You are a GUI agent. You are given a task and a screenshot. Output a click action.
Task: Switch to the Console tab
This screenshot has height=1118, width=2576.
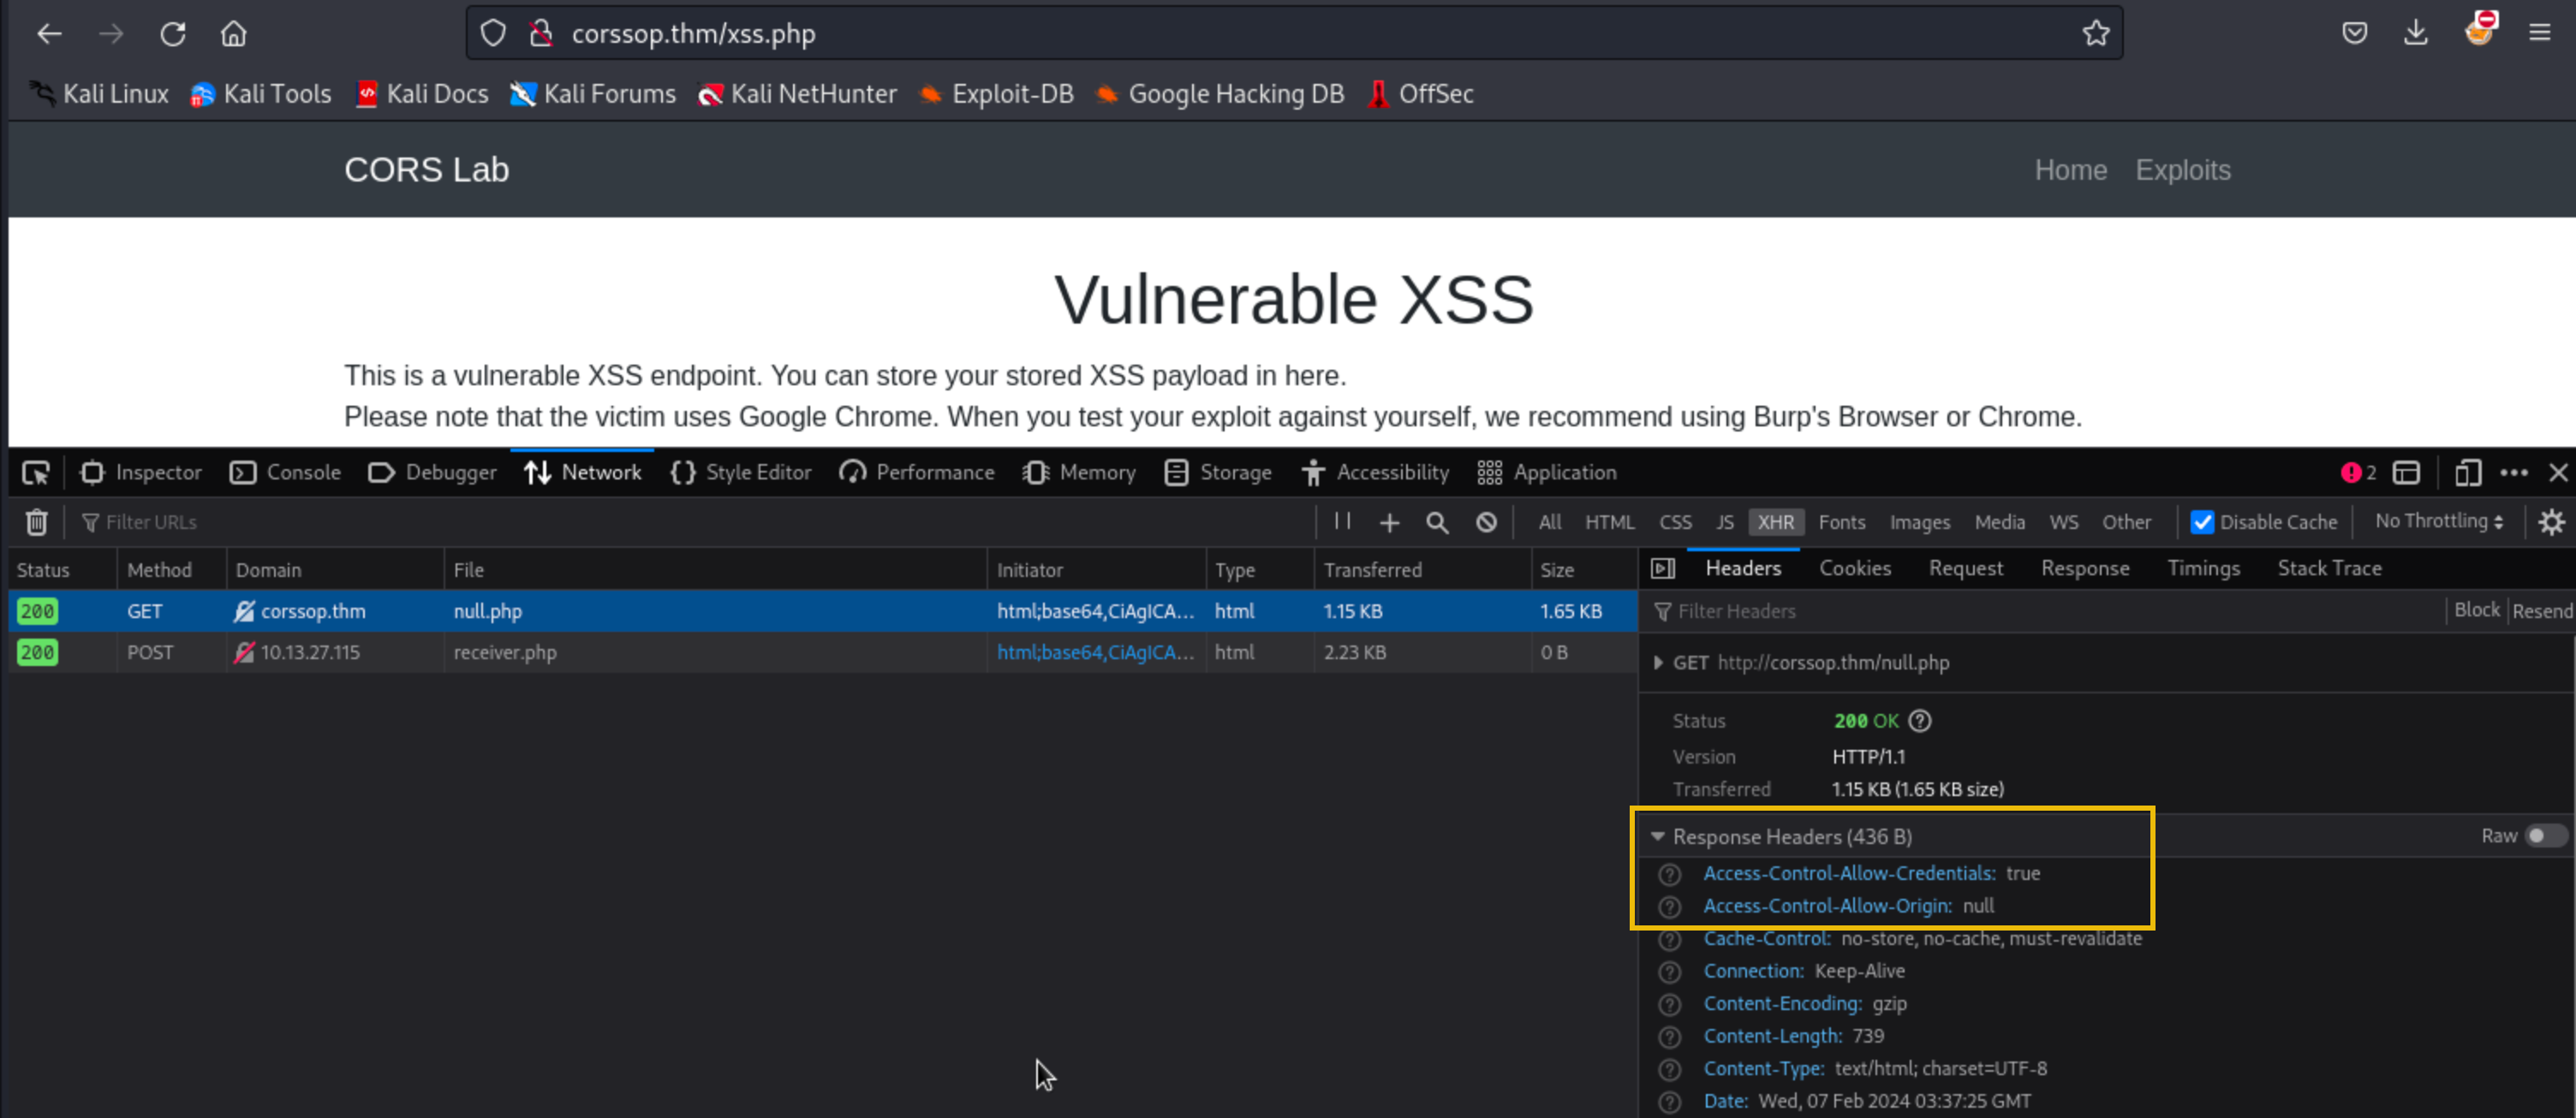pos(285,472)
